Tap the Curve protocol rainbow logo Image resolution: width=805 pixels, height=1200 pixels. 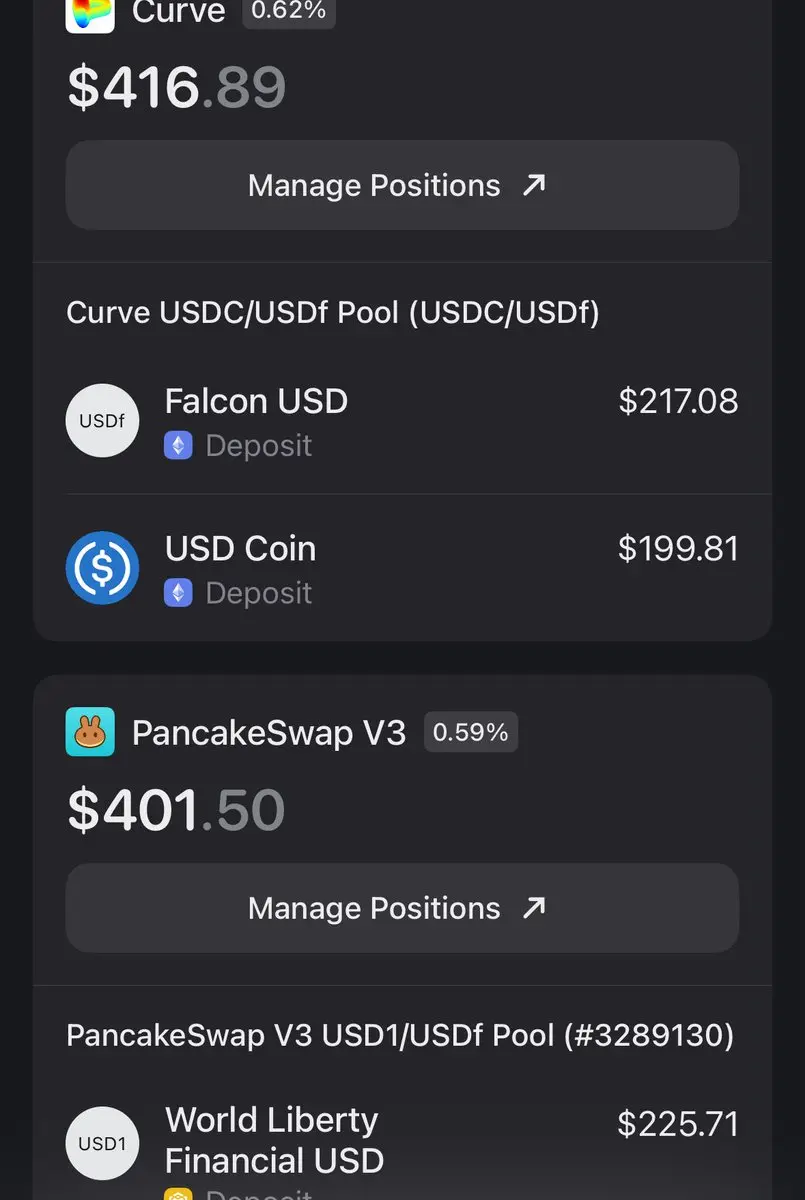[90, 16]
